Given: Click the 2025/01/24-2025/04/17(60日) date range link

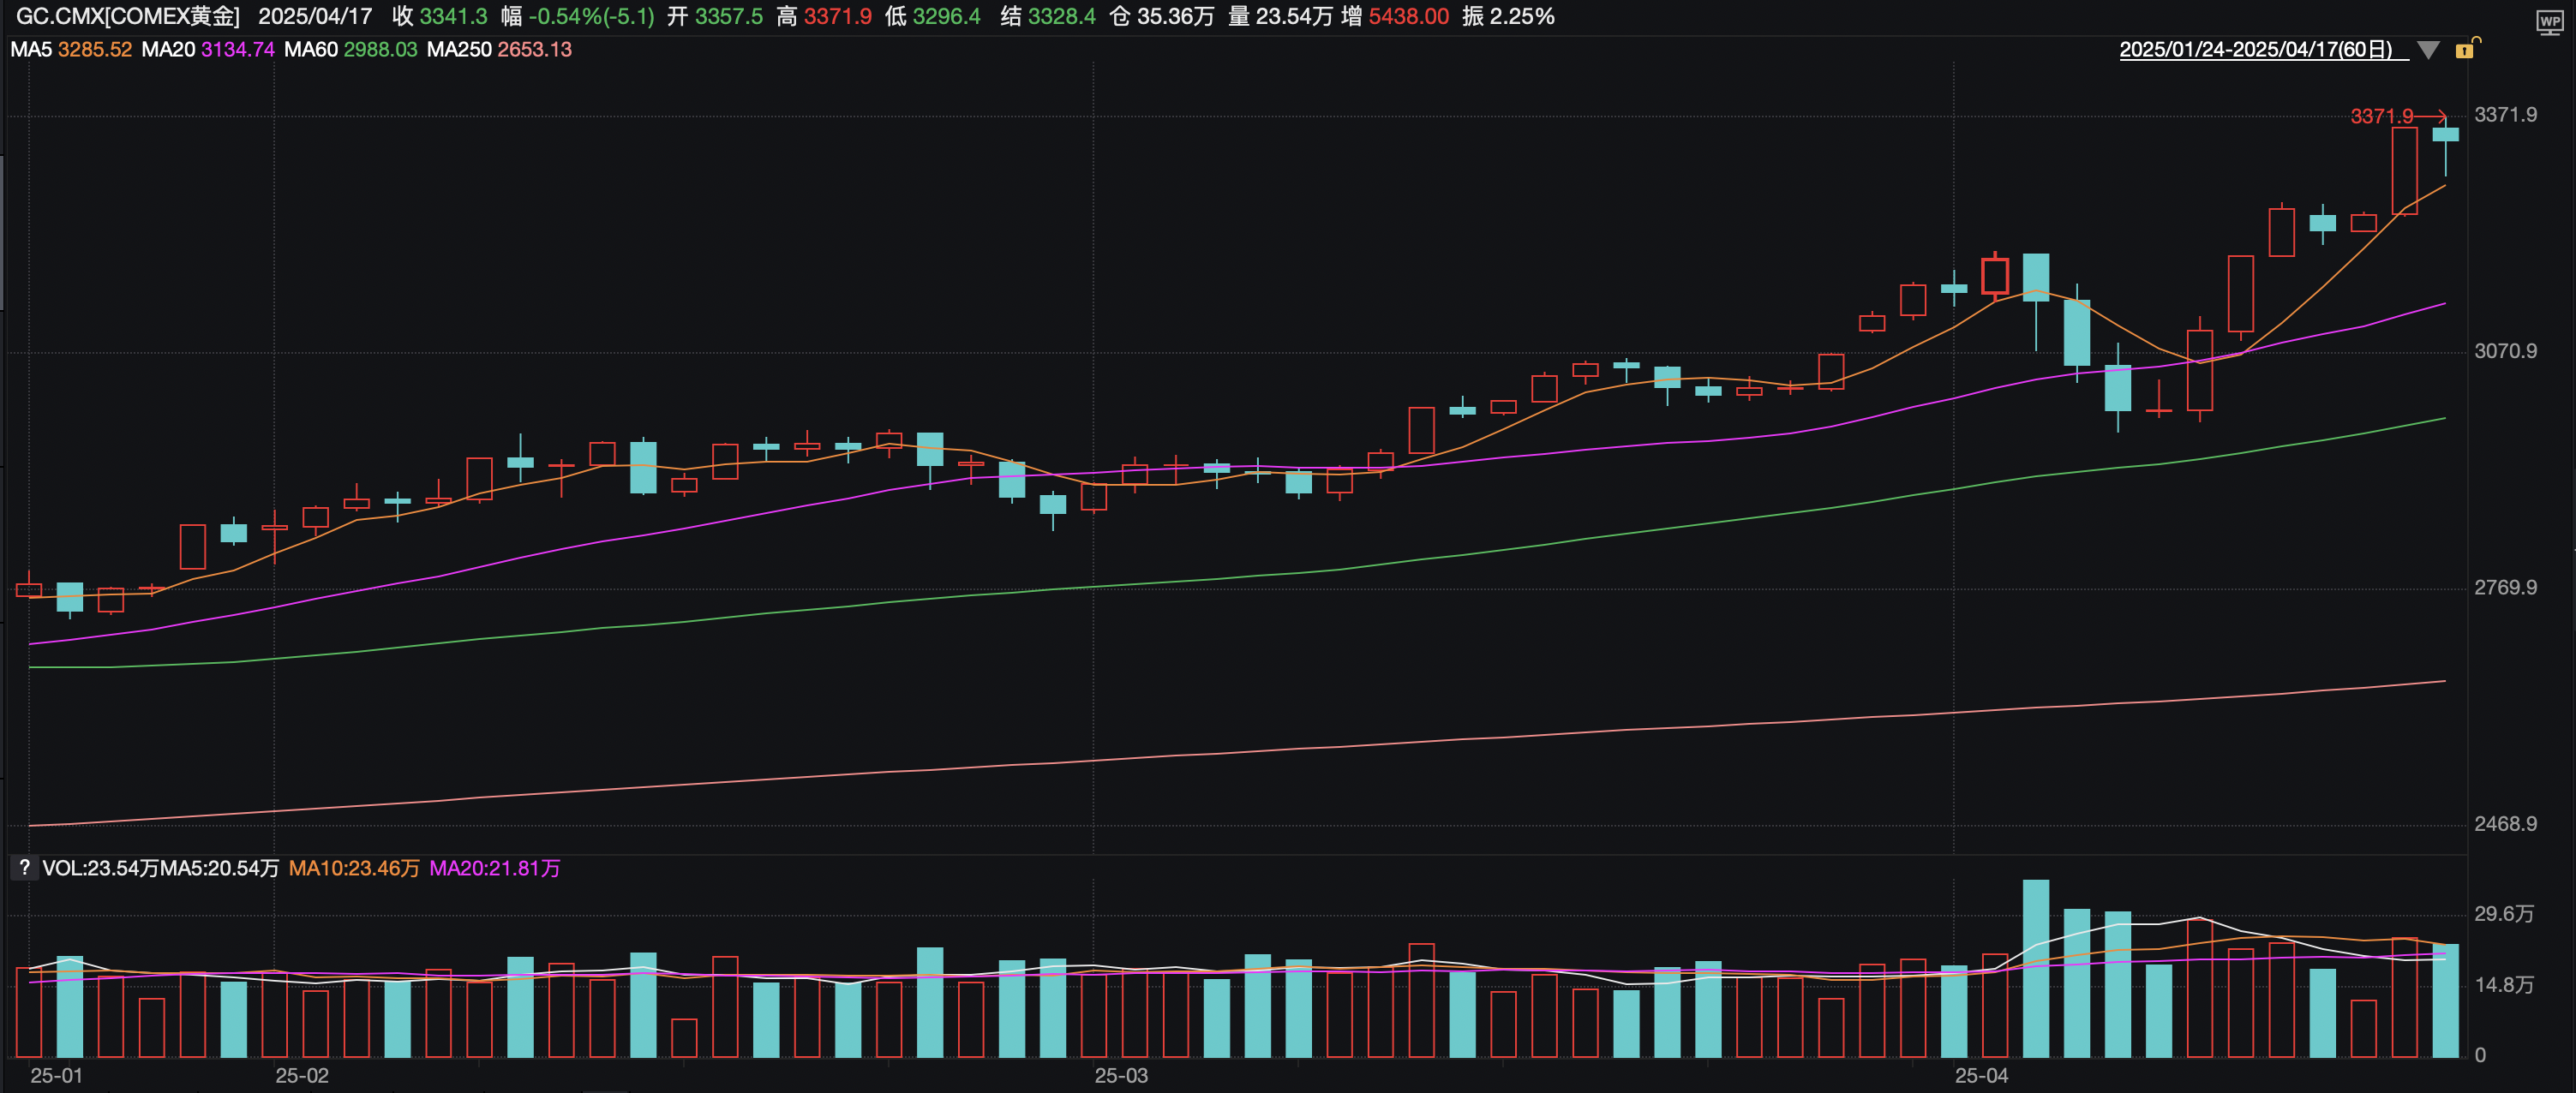Looking at the screenshot, I should click(x=2255, y=50).
